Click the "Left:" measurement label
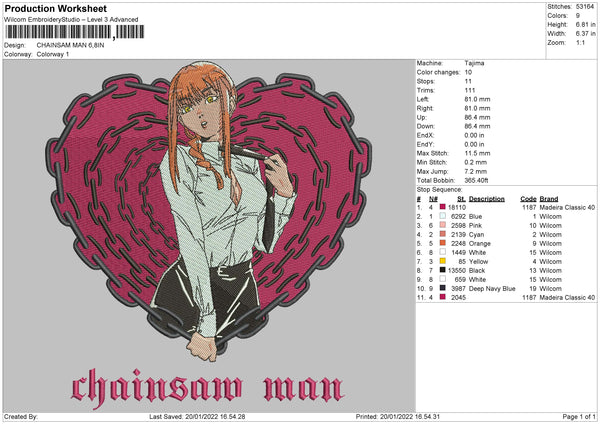600x424 pixels. [x=422, y=99]
